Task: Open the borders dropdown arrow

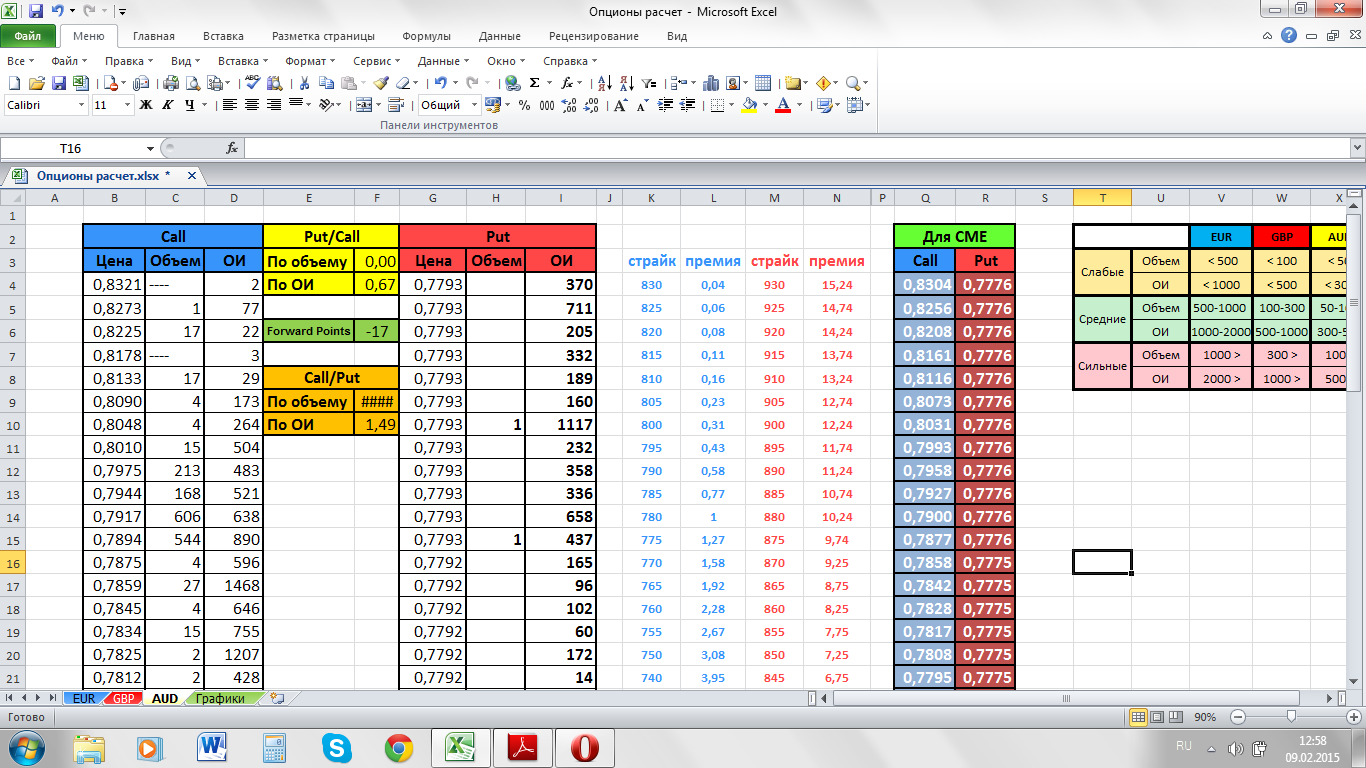Action: pos(731,105)
